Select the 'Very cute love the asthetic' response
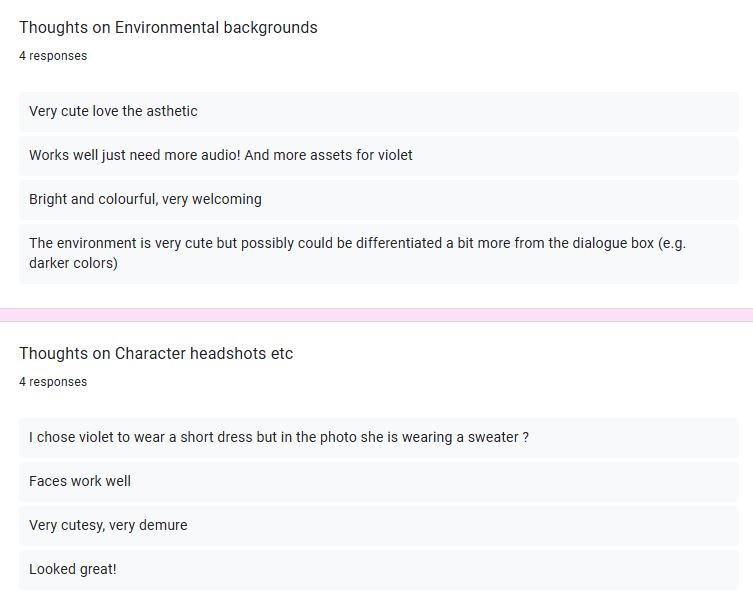The width and height of the screenshot is (753, 595). 378,111
